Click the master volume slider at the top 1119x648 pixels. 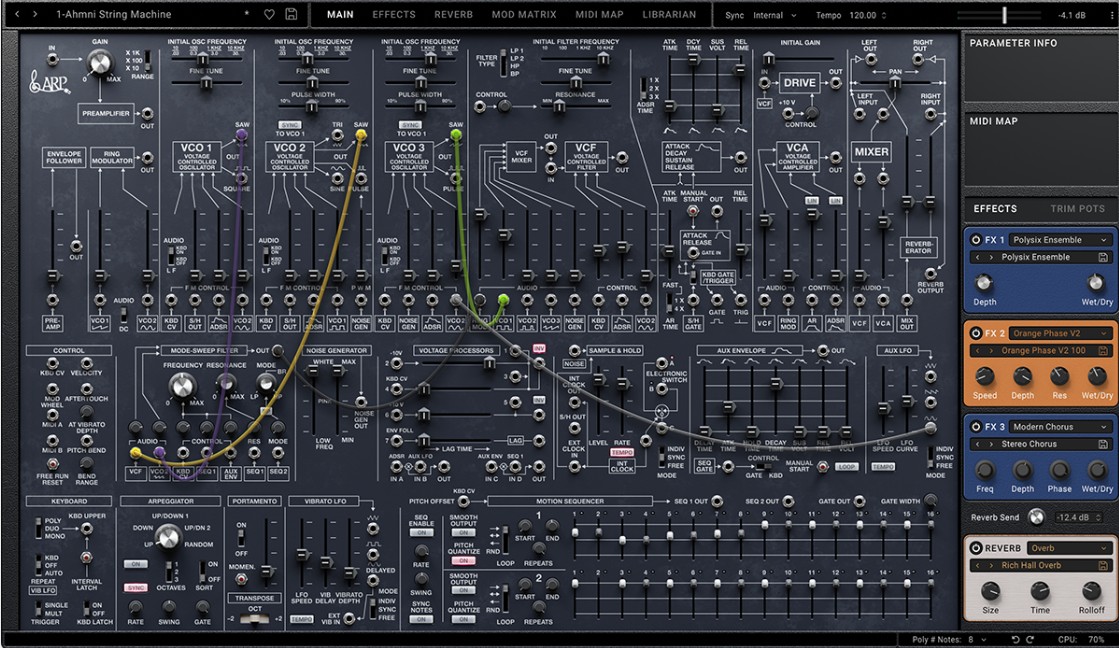1004,14
